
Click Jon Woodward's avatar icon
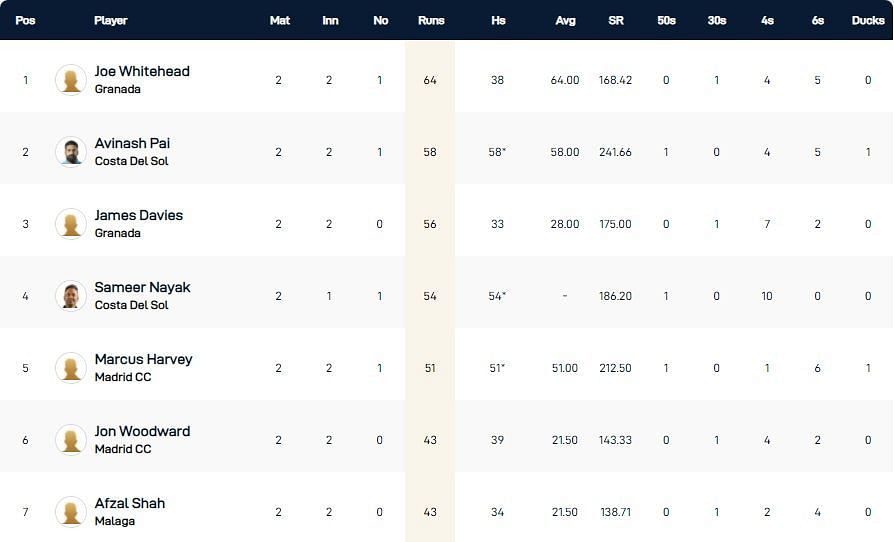[71, 440]
